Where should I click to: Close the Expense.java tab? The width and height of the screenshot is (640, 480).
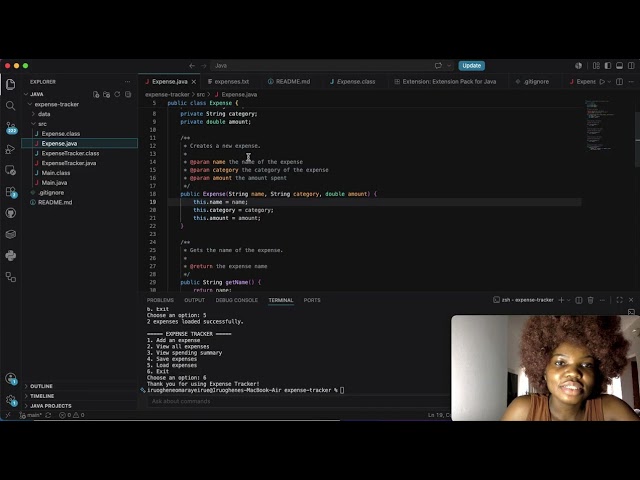coord(194,82)
